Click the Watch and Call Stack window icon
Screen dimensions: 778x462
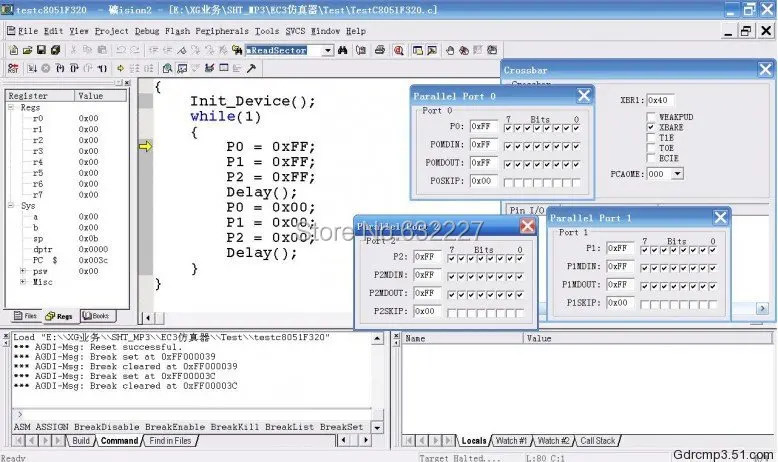pos(182,68)
